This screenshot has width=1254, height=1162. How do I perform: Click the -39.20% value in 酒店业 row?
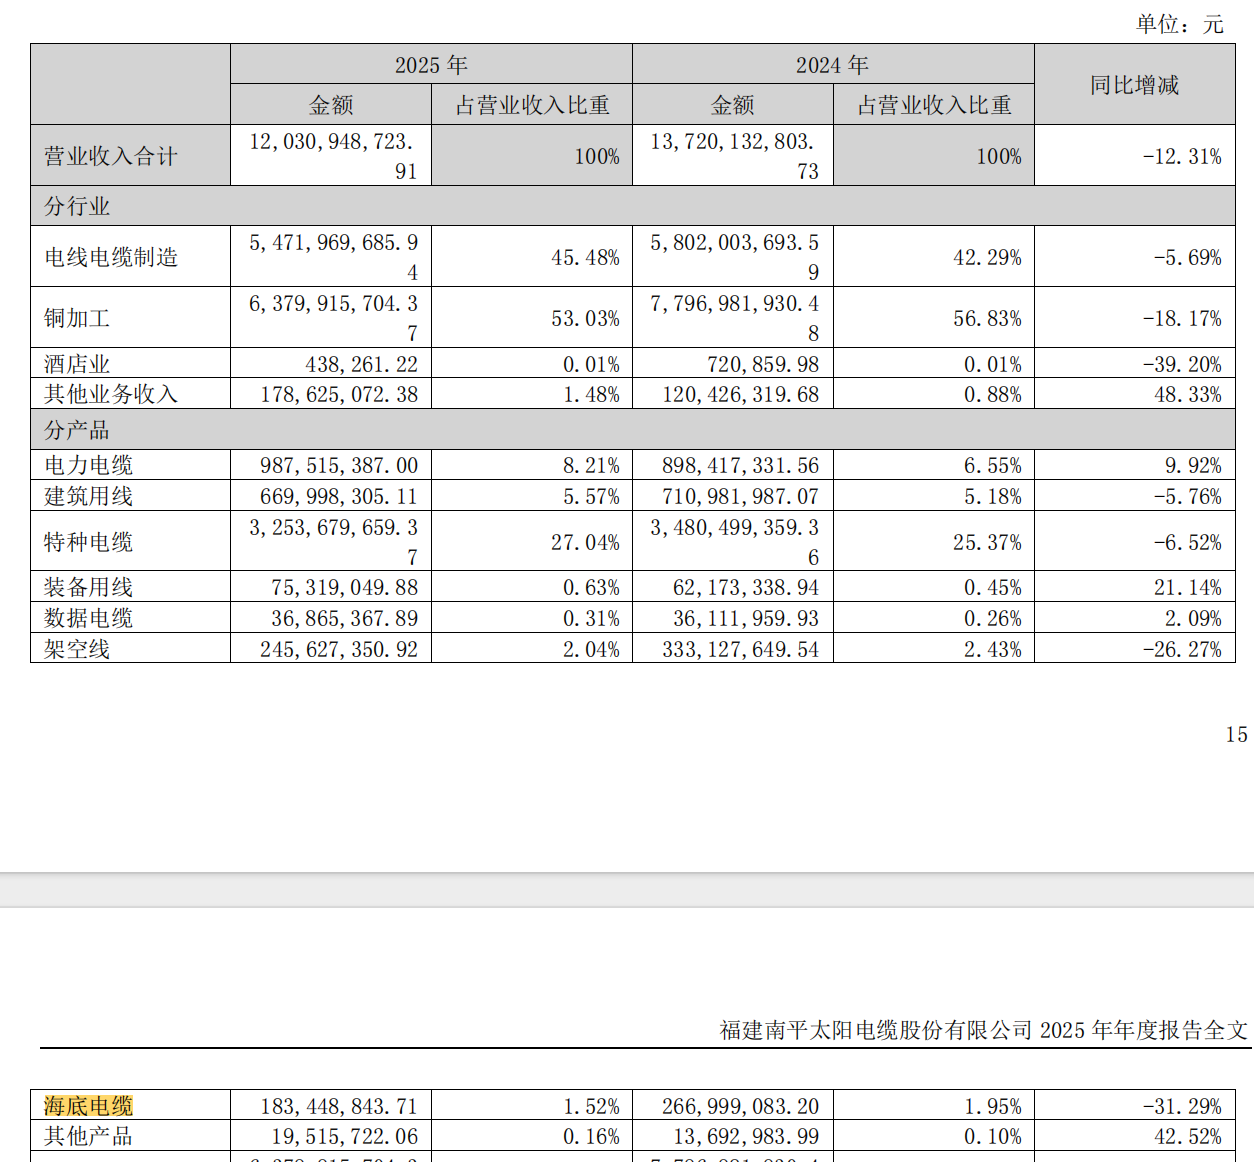(x=1181, y=364)
